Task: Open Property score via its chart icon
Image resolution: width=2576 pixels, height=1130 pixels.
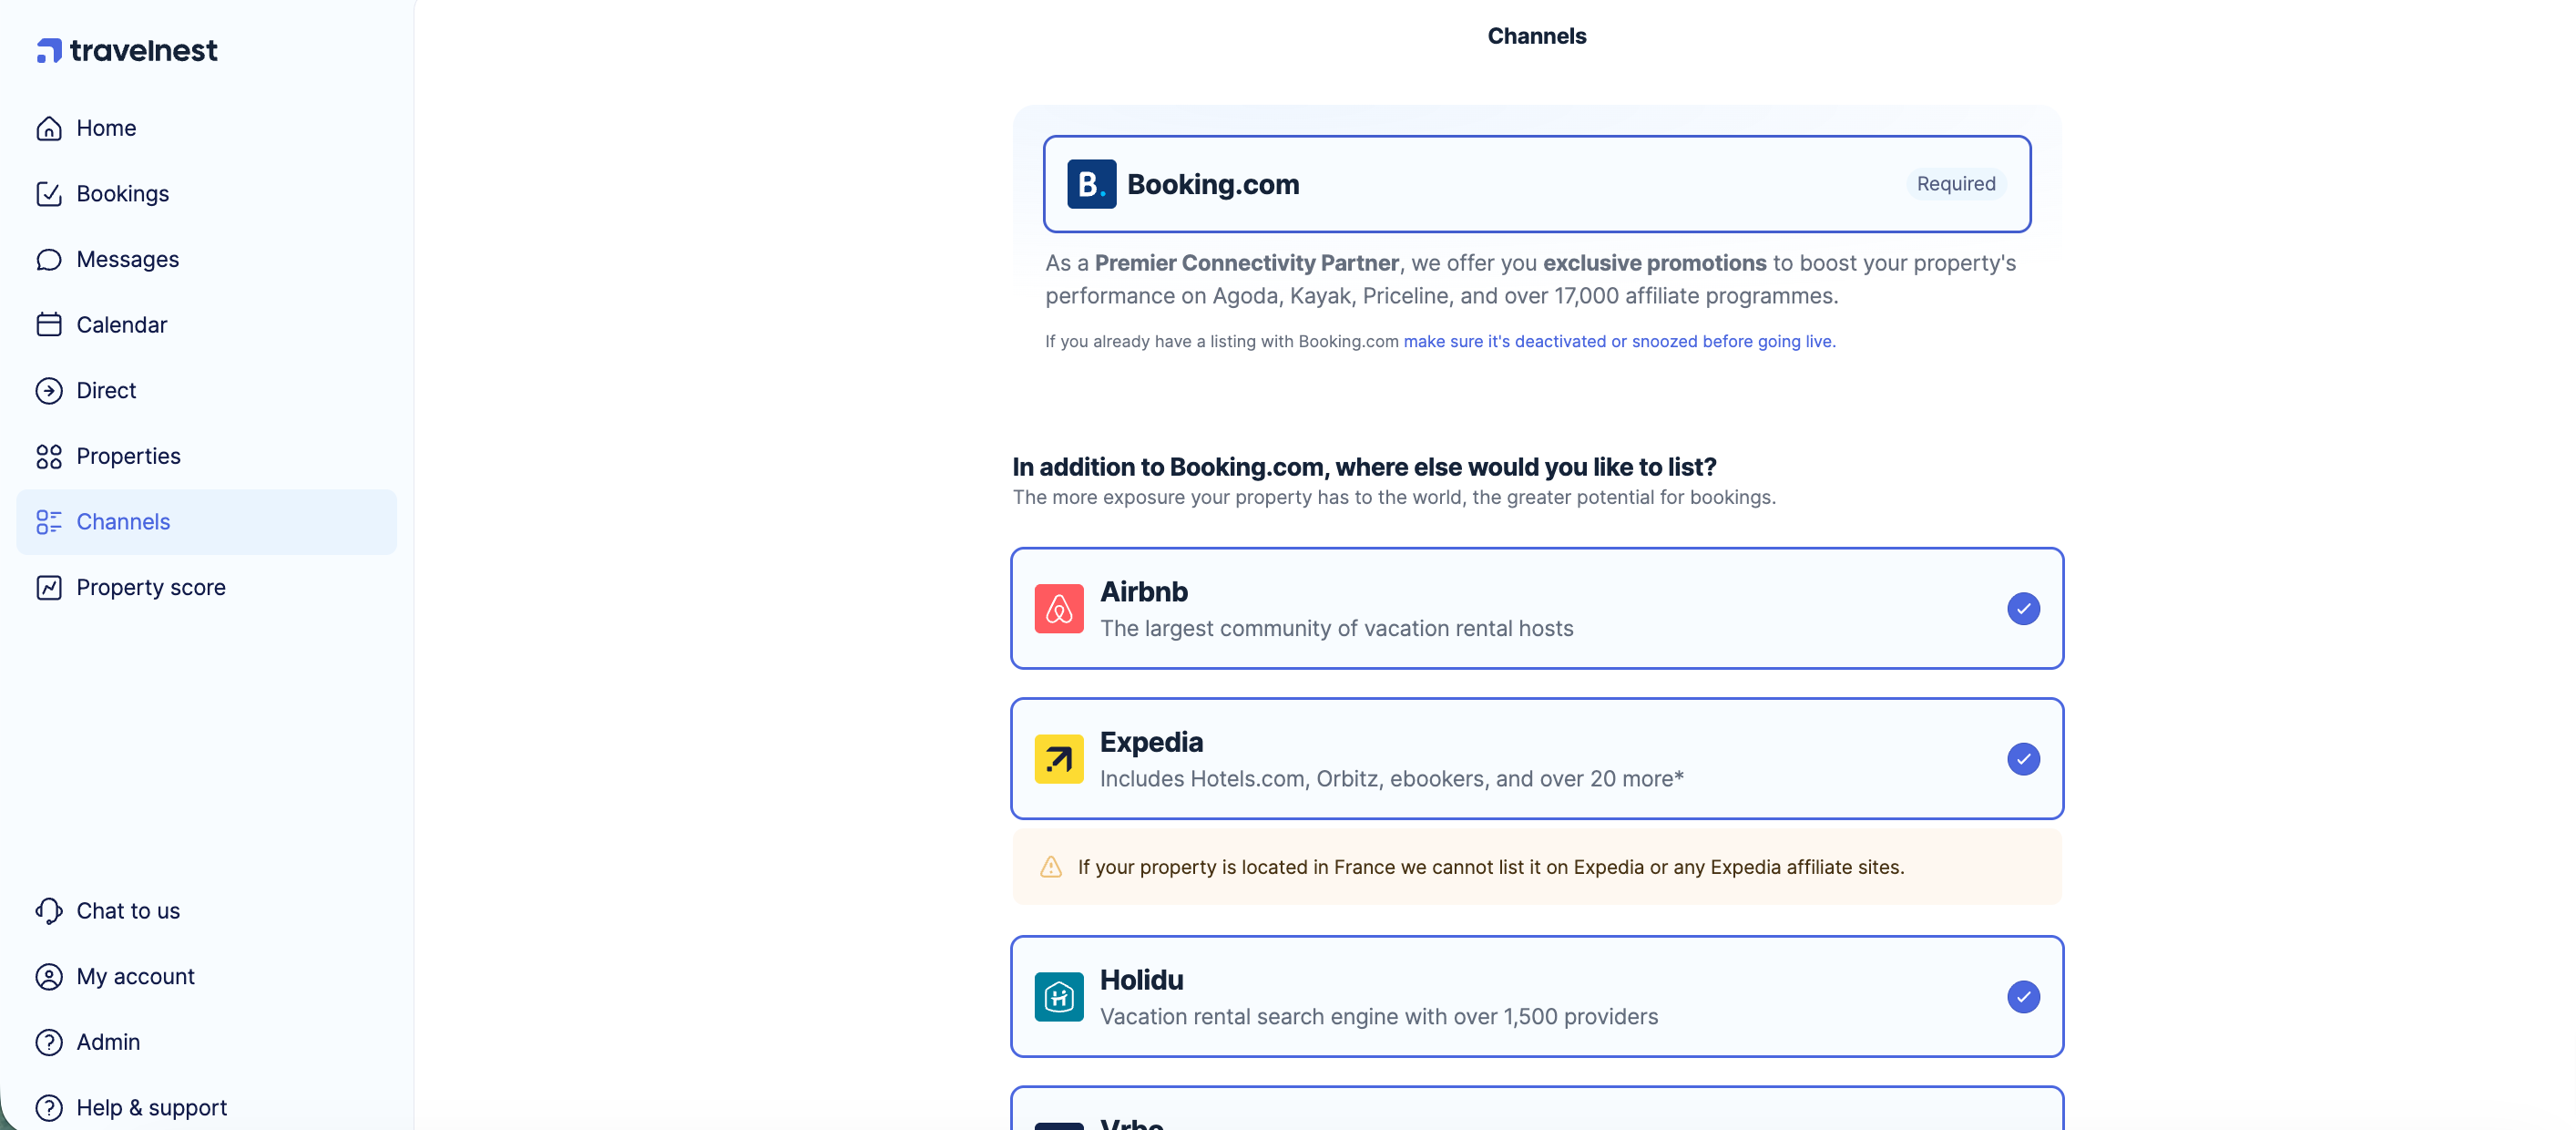Action: [49, 587]
